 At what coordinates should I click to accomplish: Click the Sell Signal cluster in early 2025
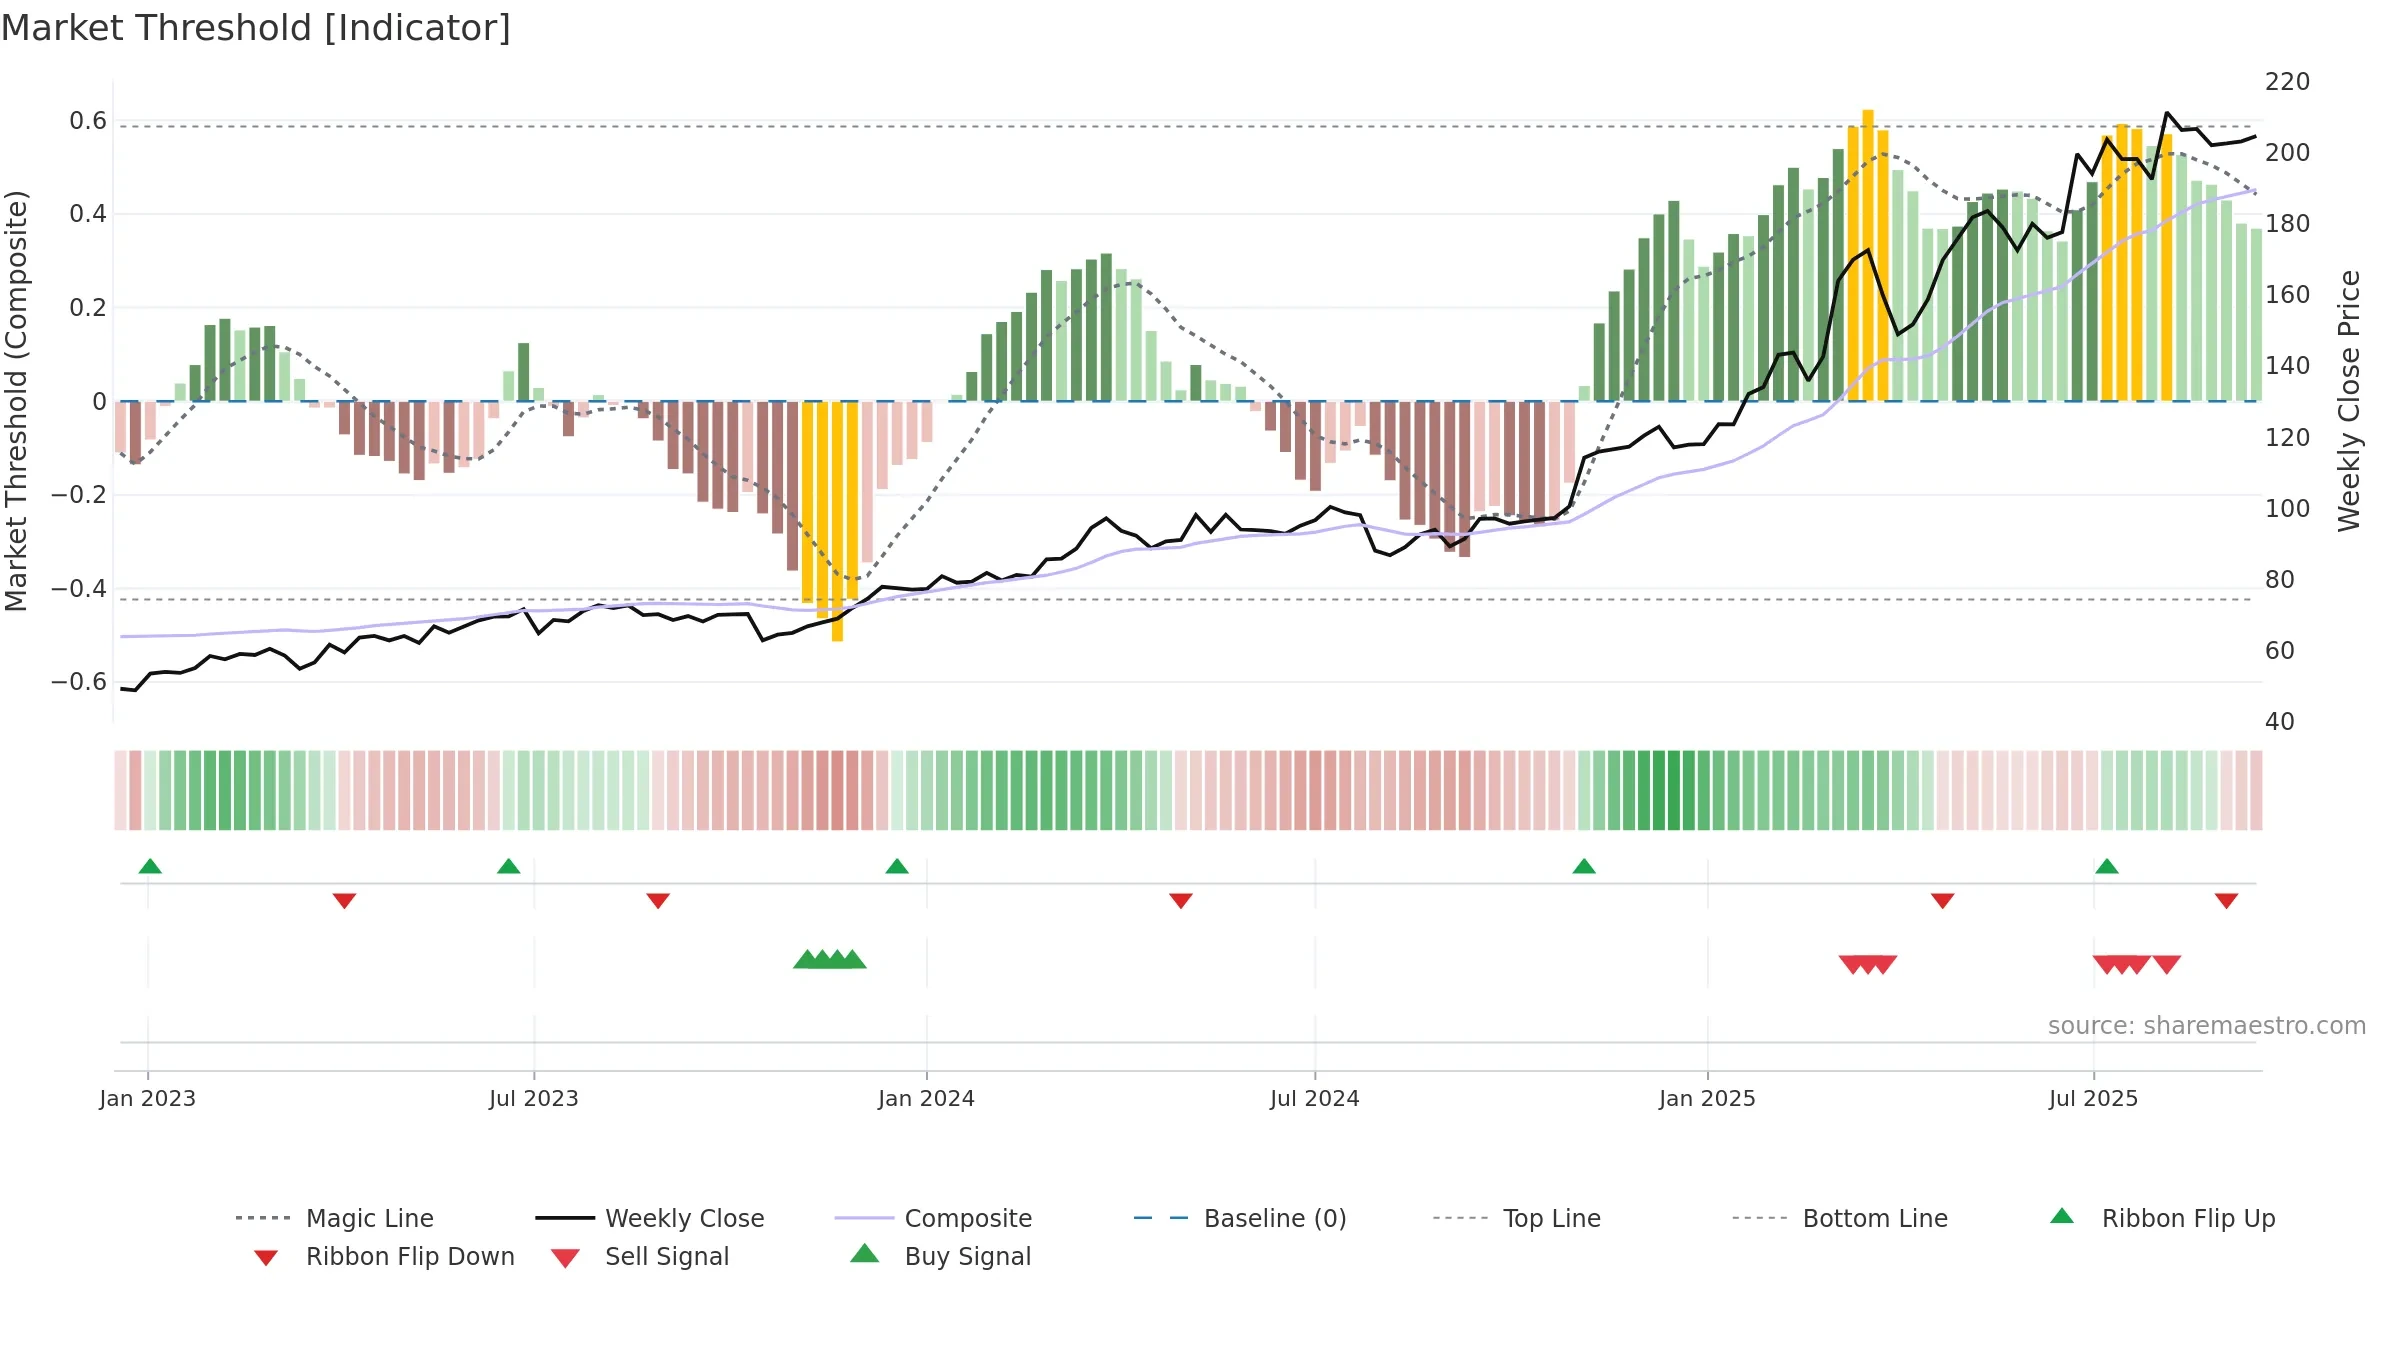click(x=1868, y=965)
